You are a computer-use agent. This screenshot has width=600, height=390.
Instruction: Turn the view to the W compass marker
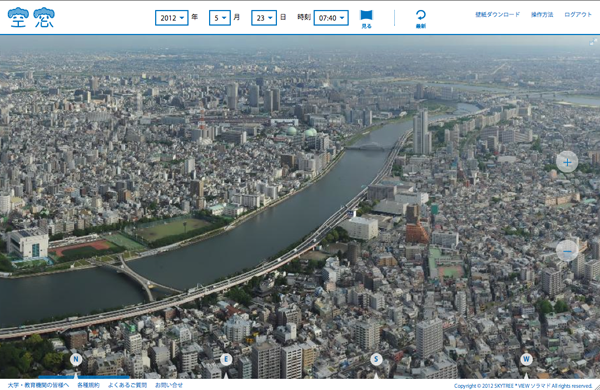pyautogui.click(x=526, y=359)
